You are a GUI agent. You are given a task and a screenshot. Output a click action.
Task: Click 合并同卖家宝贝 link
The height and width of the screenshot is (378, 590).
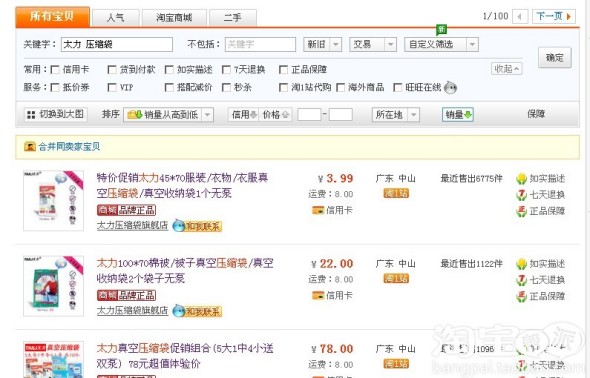[x=69, y=147]
